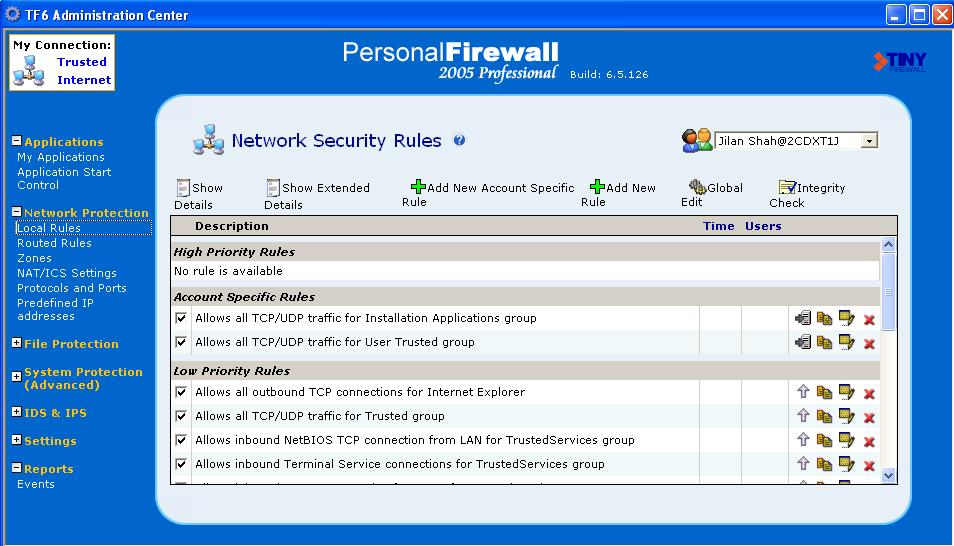Expand the File Protection section
The image size is (954, 546).
coord(16,343)
